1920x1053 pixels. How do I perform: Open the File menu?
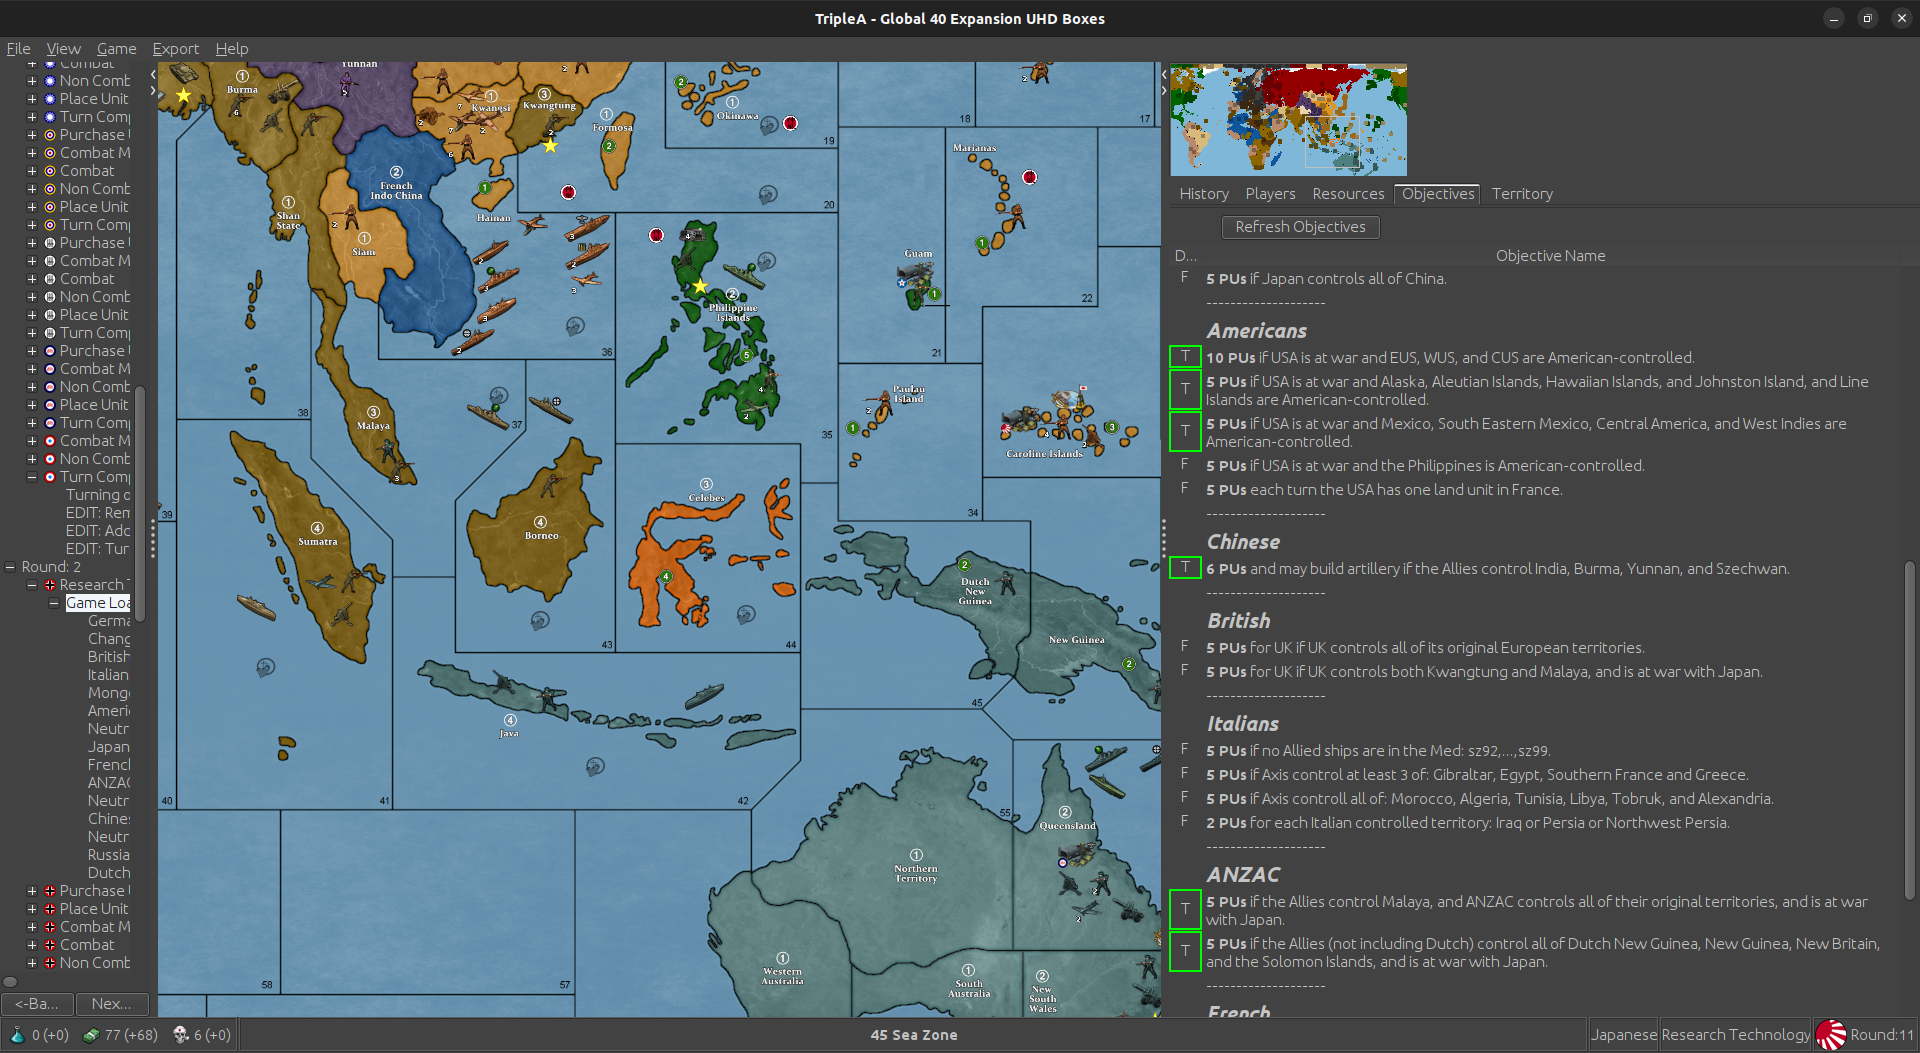[18, 49]
